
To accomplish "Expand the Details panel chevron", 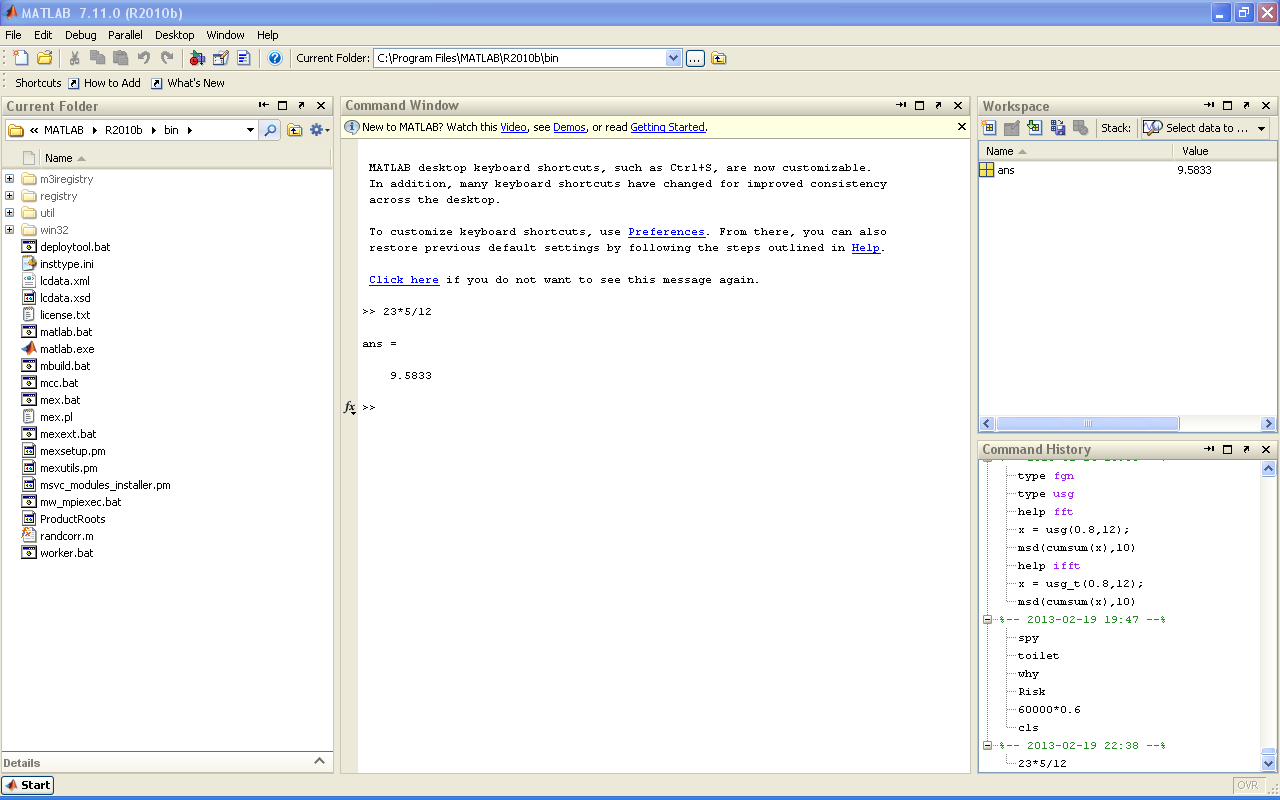I will coord(319,761).
